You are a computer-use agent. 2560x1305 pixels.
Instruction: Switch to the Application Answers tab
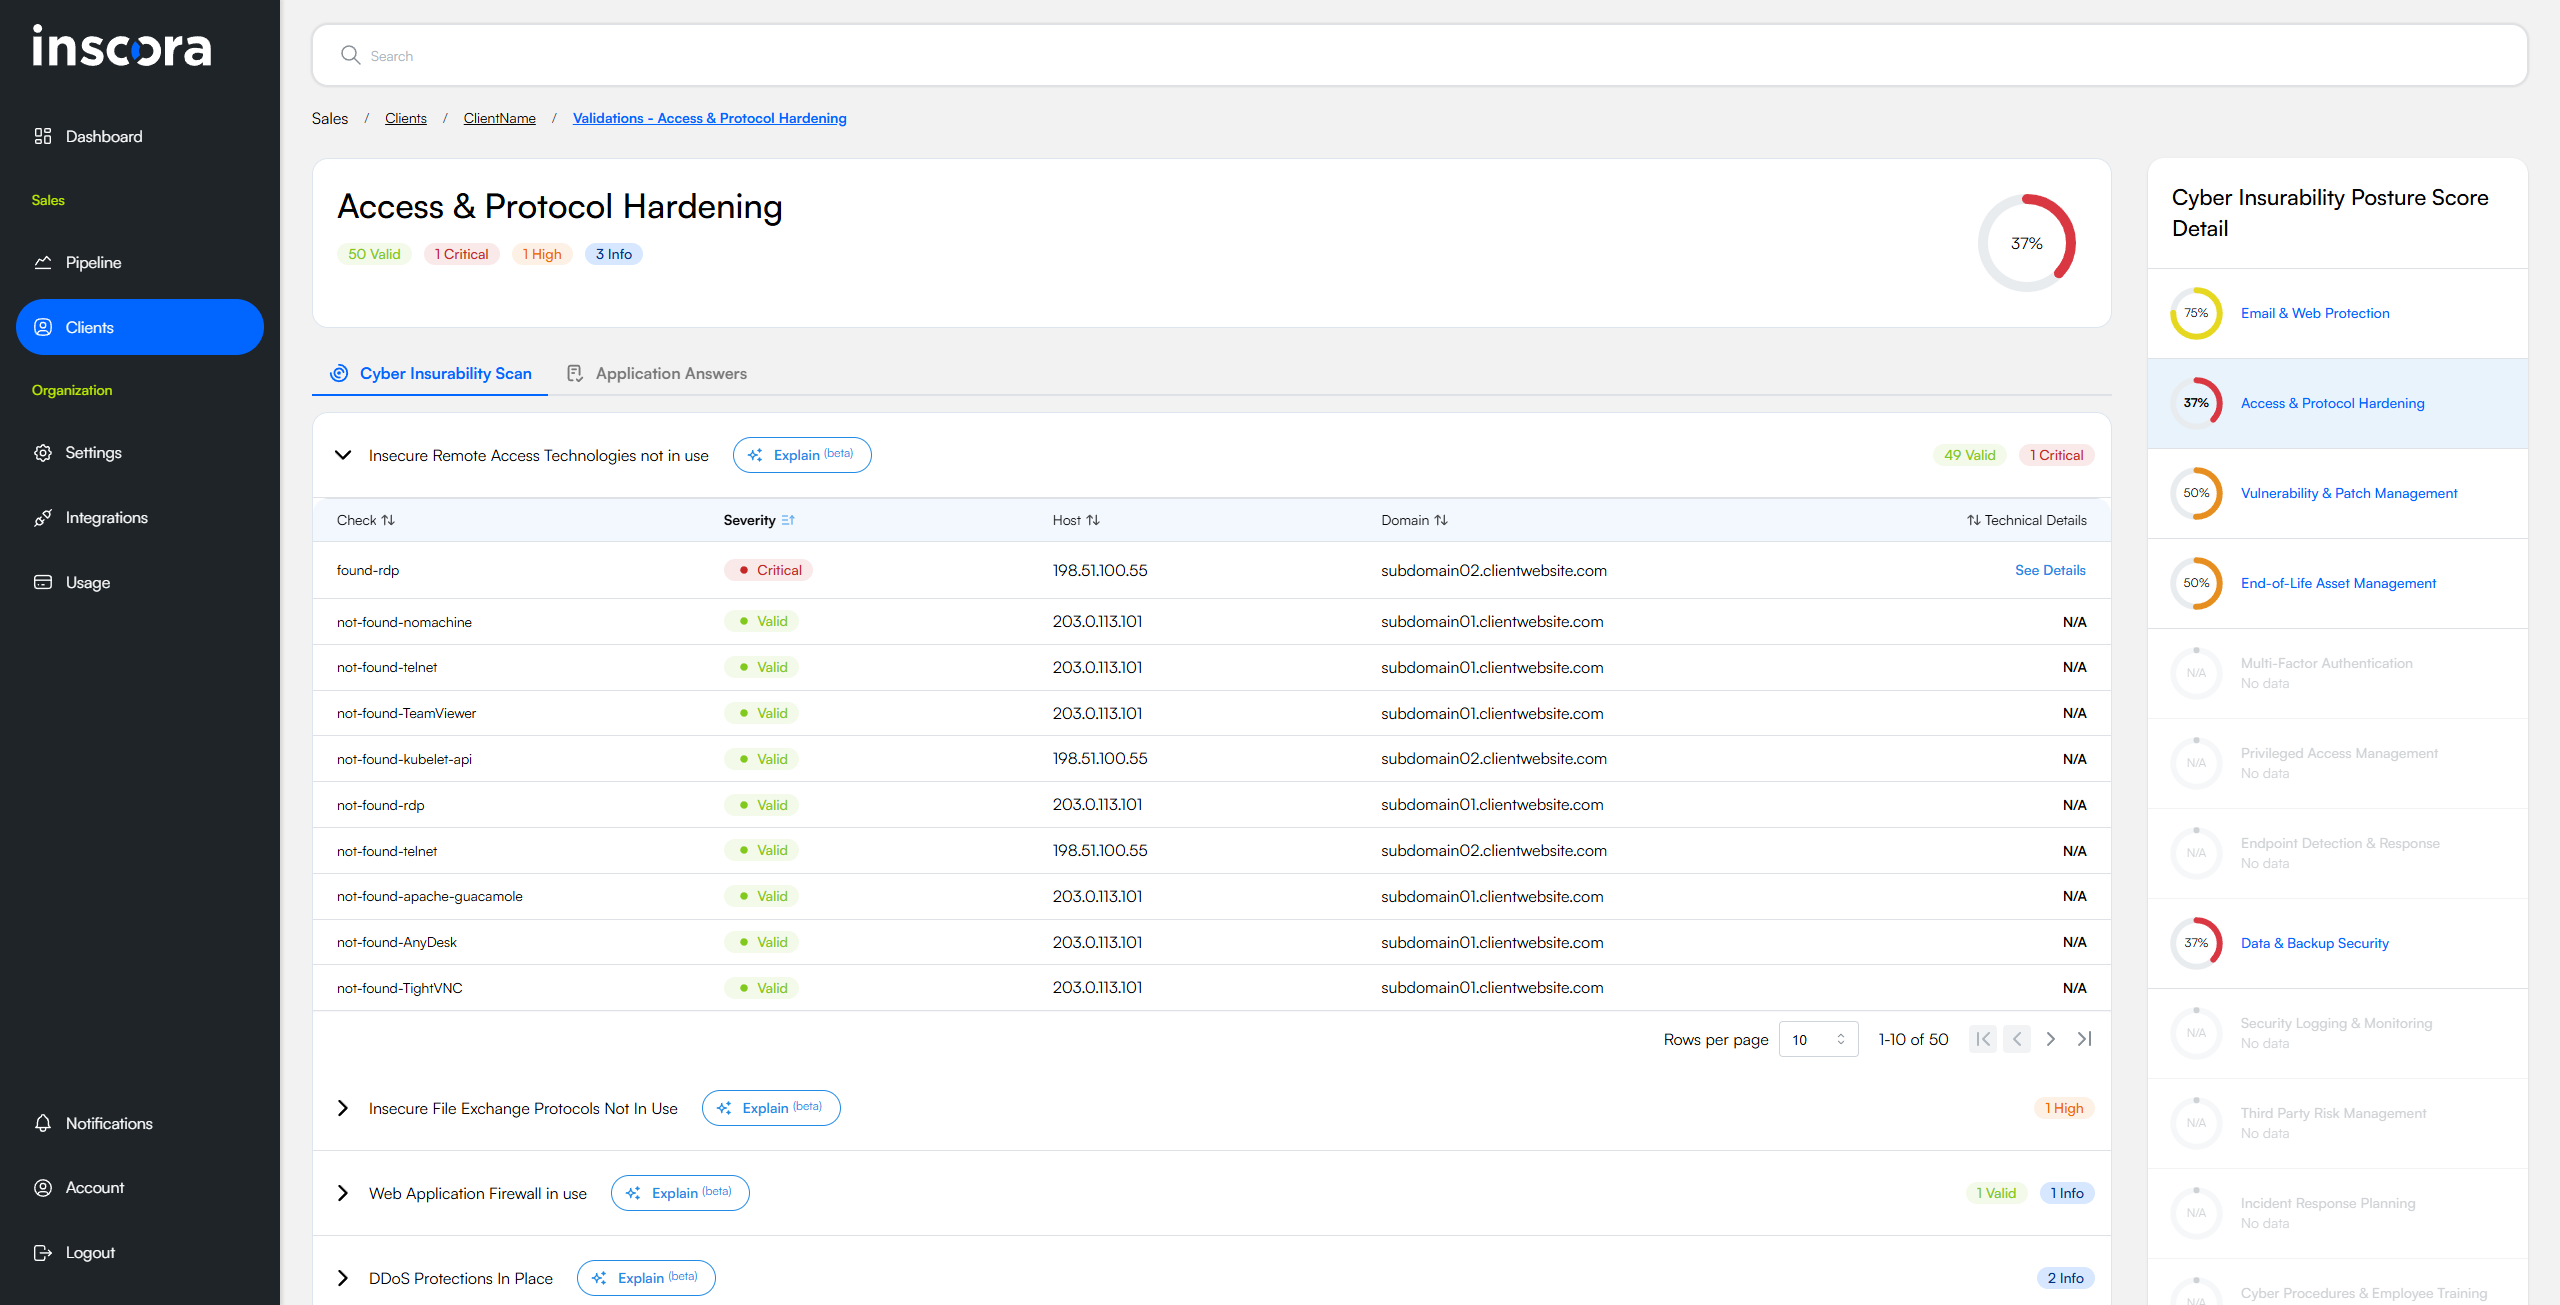pyautogui.click(x=670, y=373)
